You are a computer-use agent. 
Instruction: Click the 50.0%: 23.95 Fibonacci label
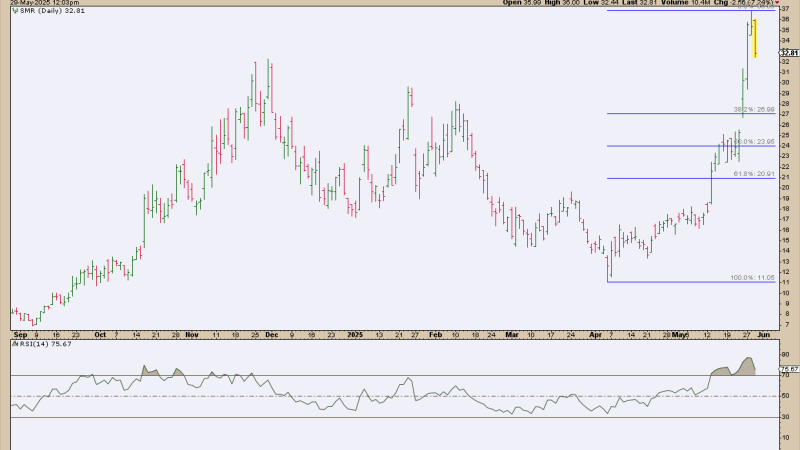pyautogui.click(x=754, y=142)
